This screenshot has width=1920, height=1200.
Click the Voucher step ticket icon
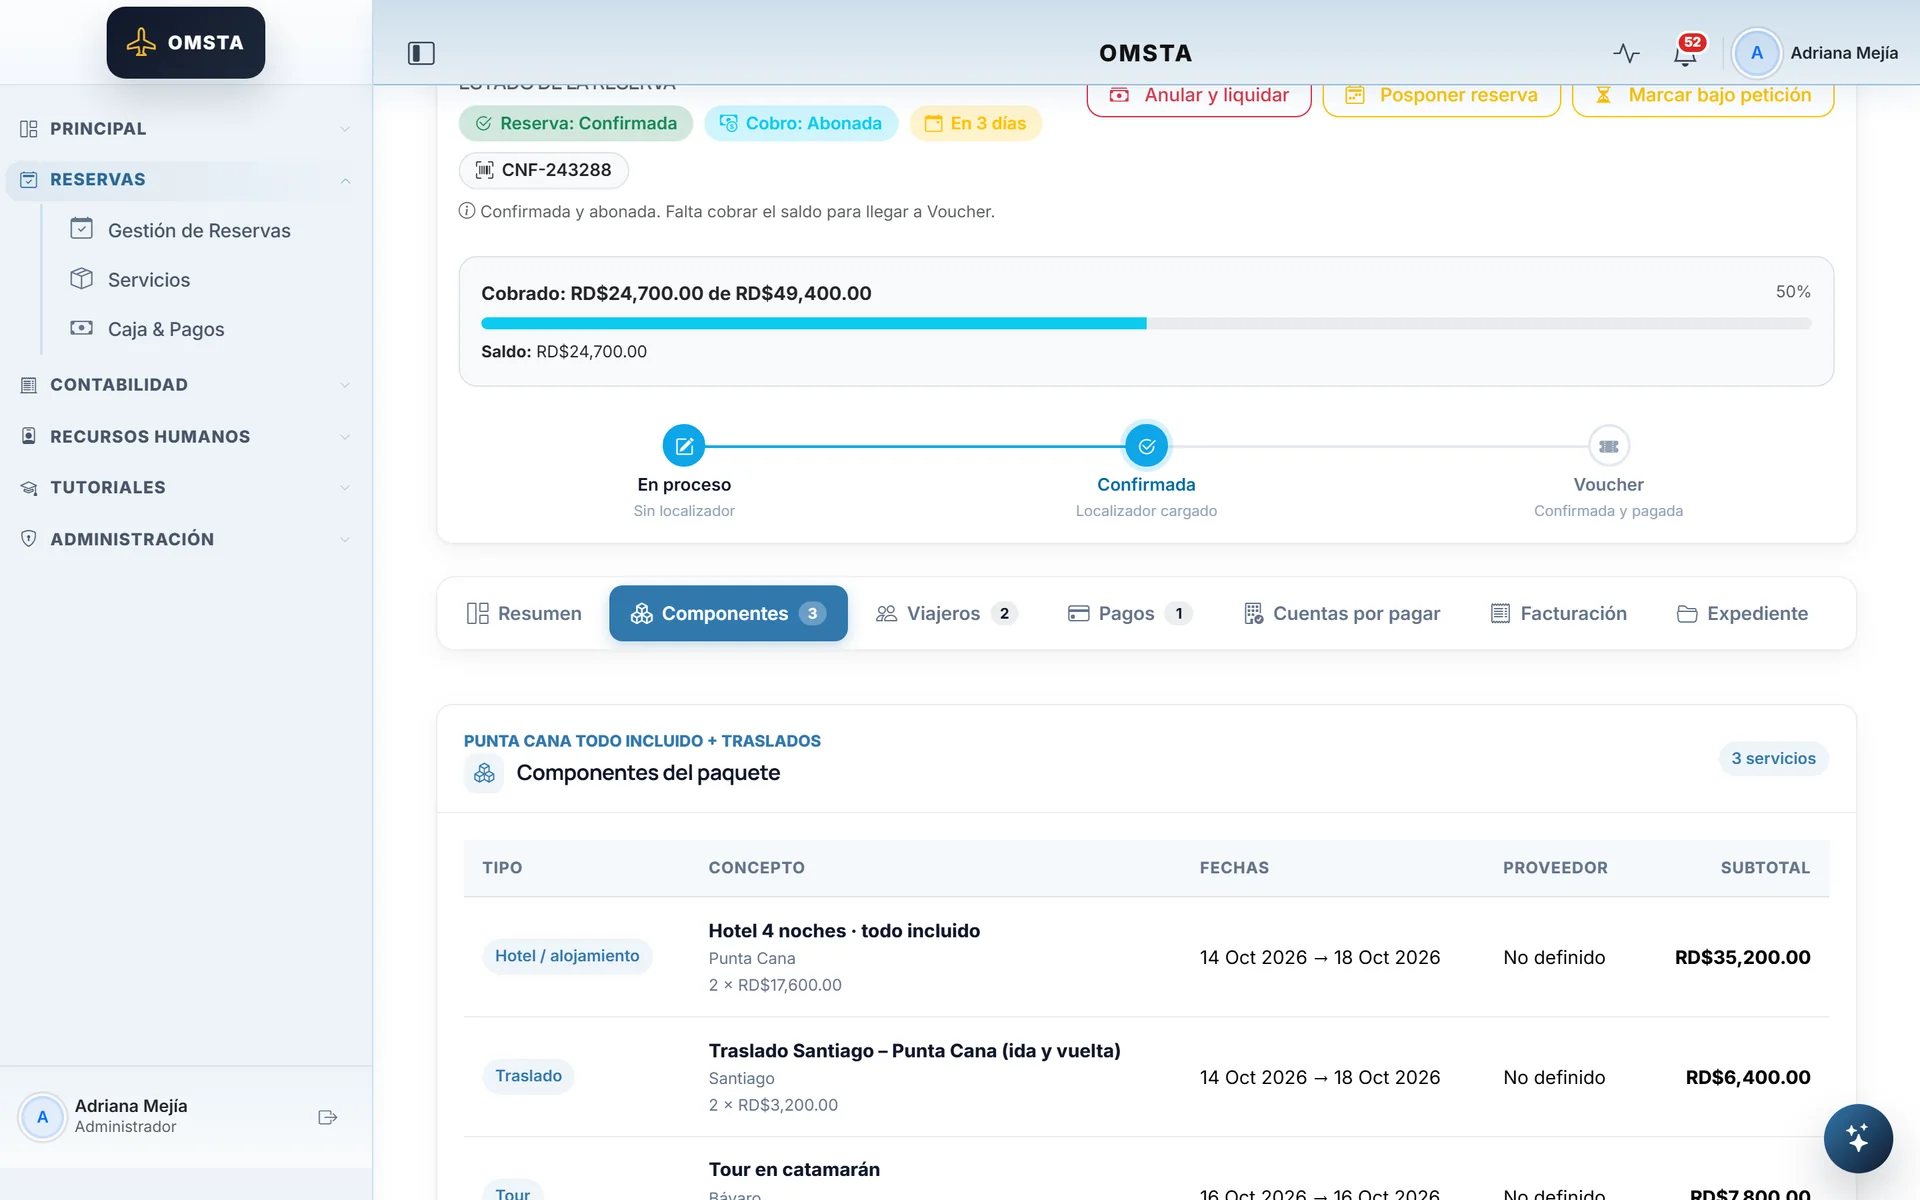(1608, 446)
